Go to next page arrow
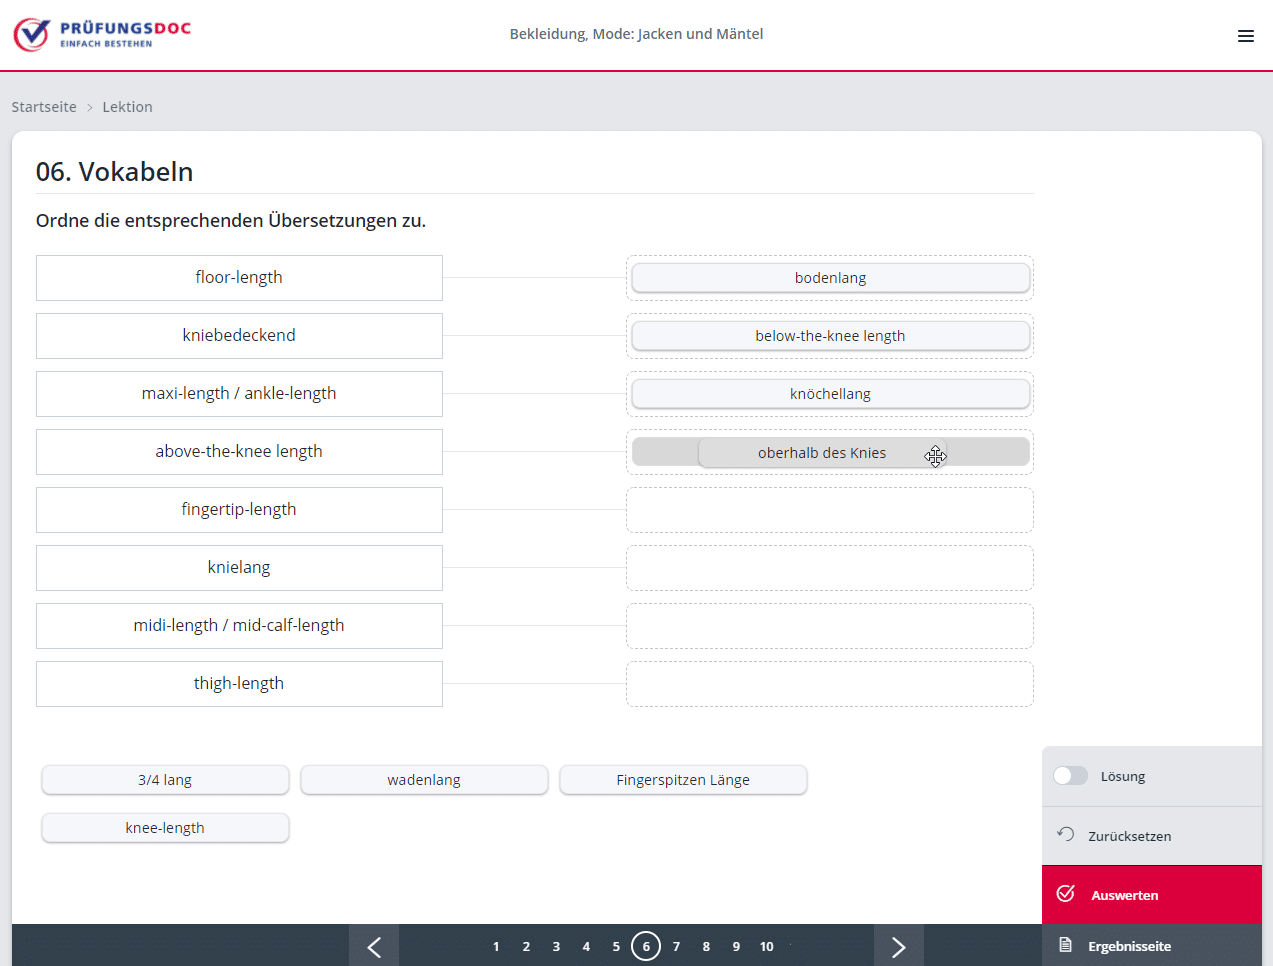Image resolution: width=1273 pixels, height=966 pixels. [x=898, y=946]
